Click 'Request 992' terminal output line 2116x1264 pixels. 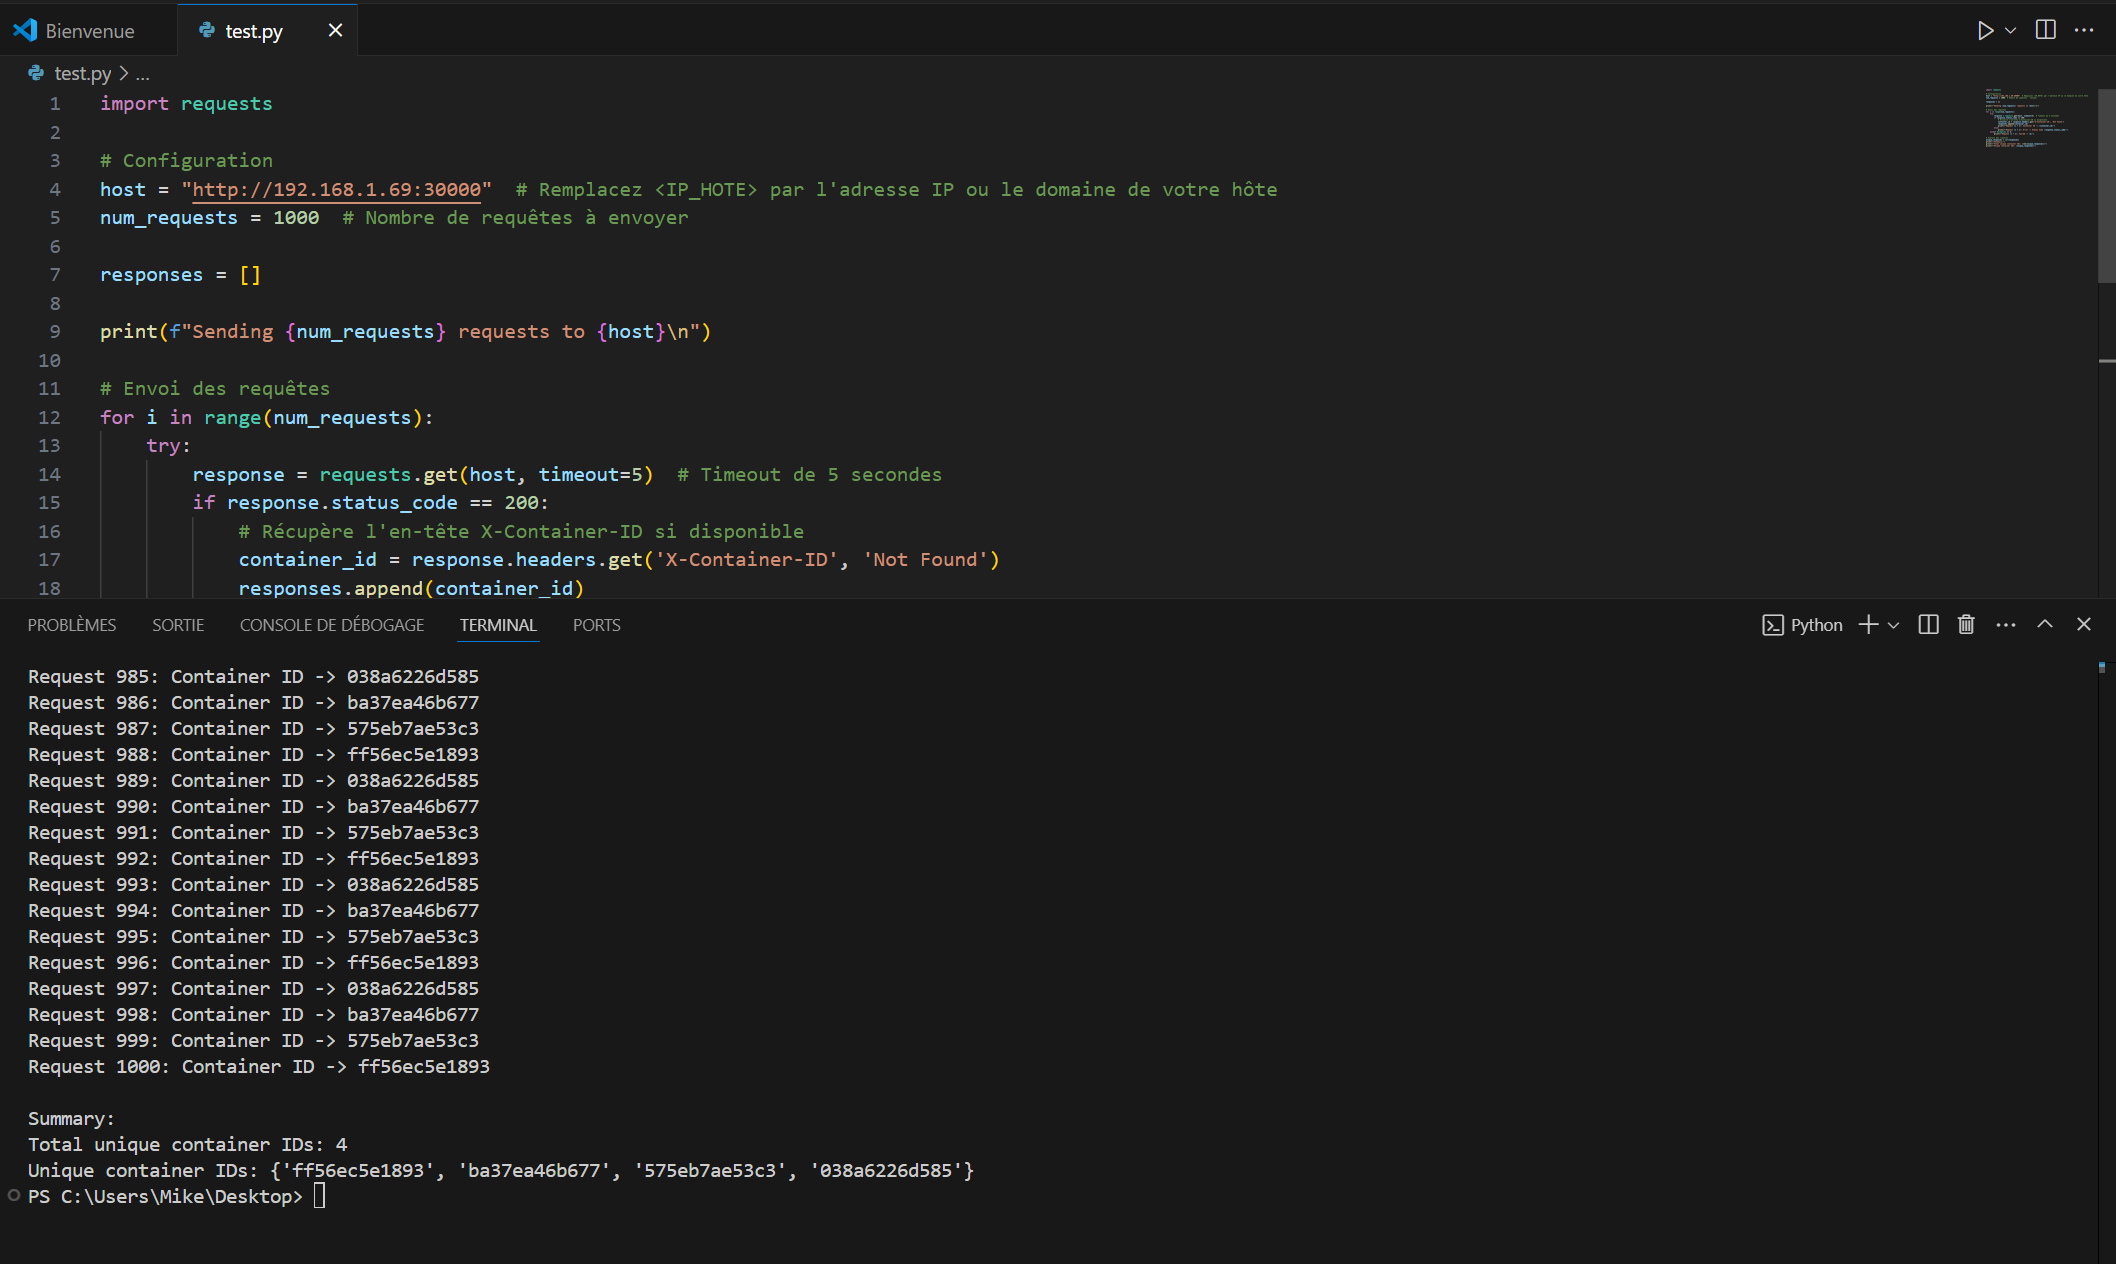253,859
